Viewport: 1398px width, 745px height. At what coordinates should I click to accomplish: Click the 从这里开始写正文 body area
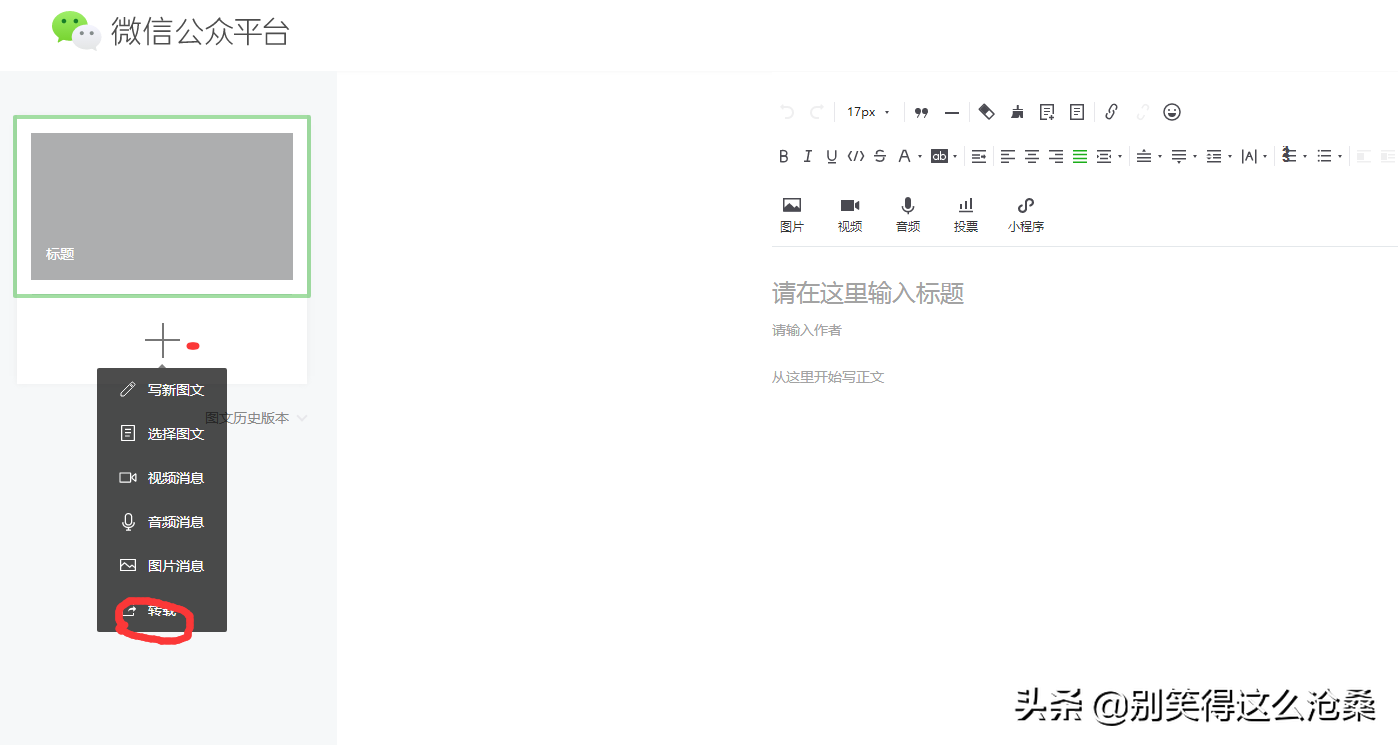(x=828, y=377)
